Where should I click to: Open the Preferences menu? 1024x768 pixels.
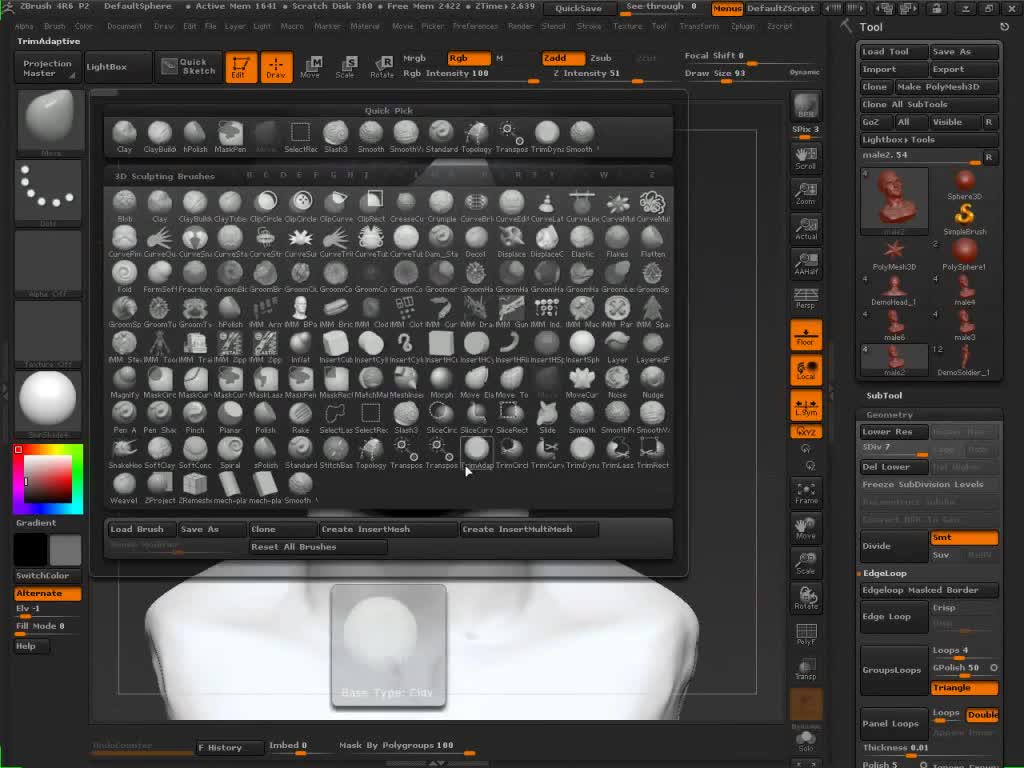(x=475, y=26)
